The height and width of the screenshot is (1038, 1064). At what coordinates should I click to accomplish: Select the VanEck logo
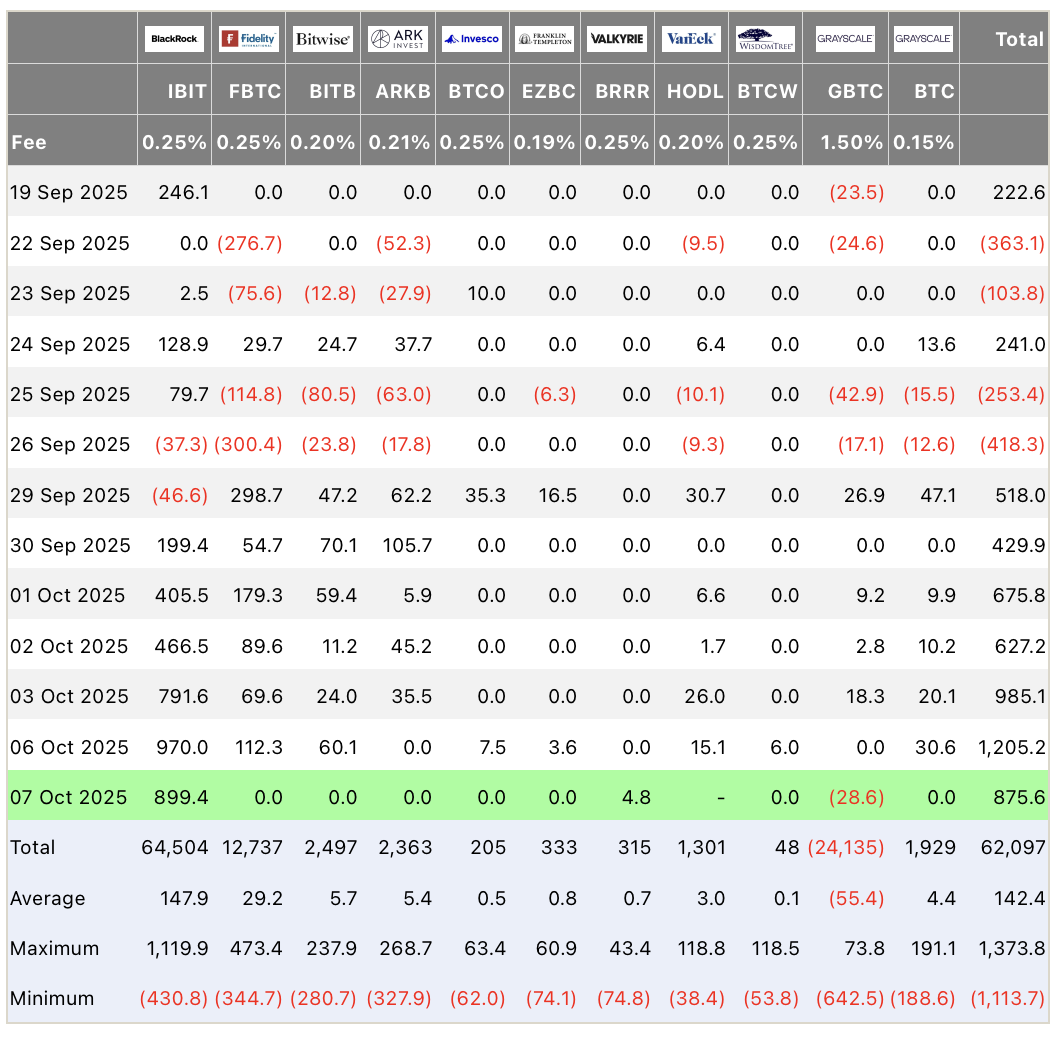tap(691, 39)
